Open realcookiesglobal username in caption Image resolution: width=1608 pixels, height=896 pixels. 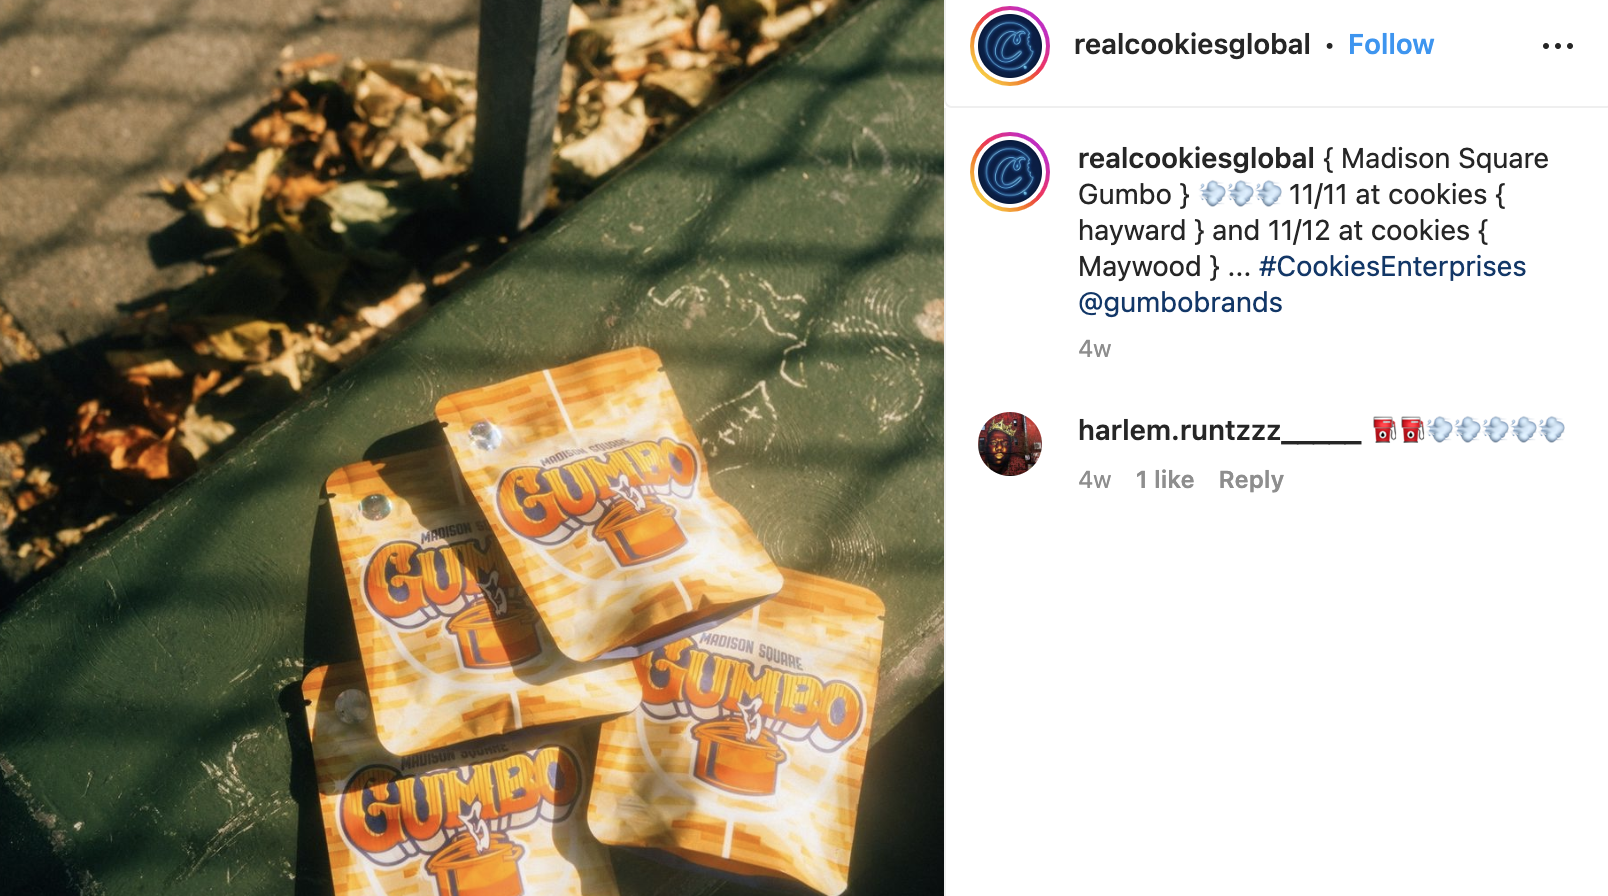[x=1196, y=159]
